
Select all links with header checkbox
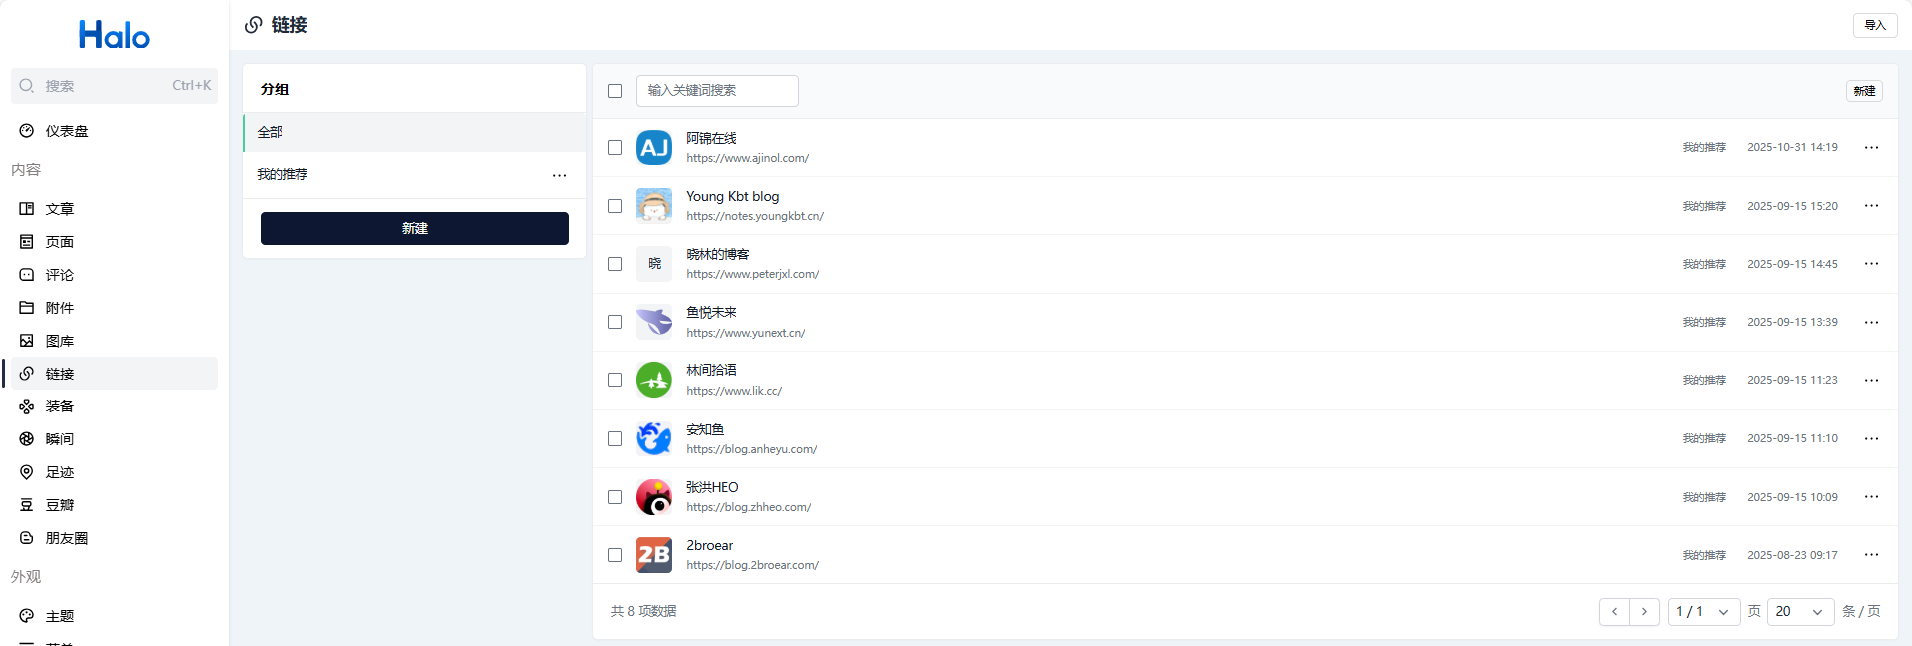point(615,91)
